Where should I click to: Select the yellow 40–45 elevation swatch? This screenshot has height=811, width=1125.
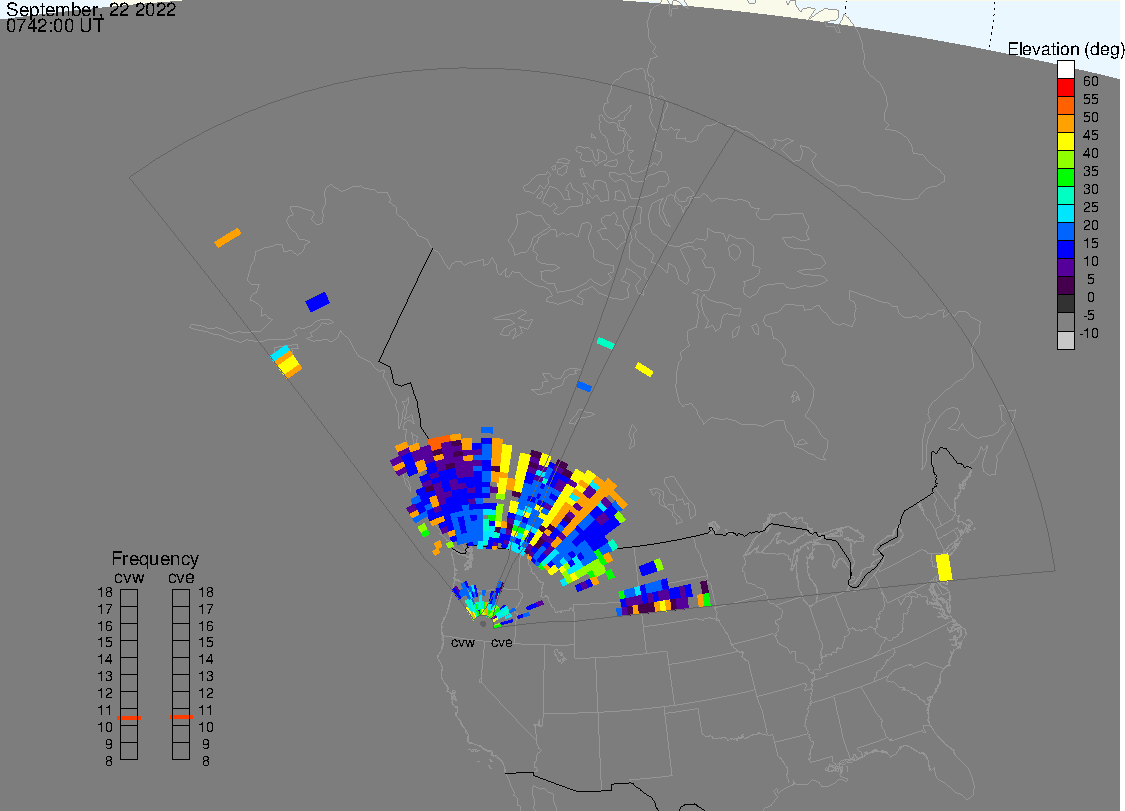tap(1065, 141)
